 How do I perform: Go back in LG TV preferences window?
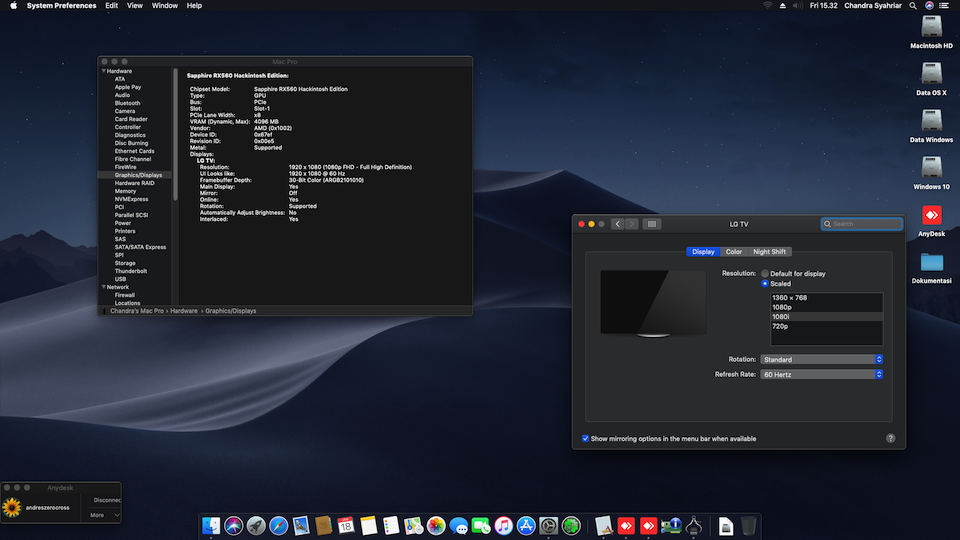tap(617, 224)
